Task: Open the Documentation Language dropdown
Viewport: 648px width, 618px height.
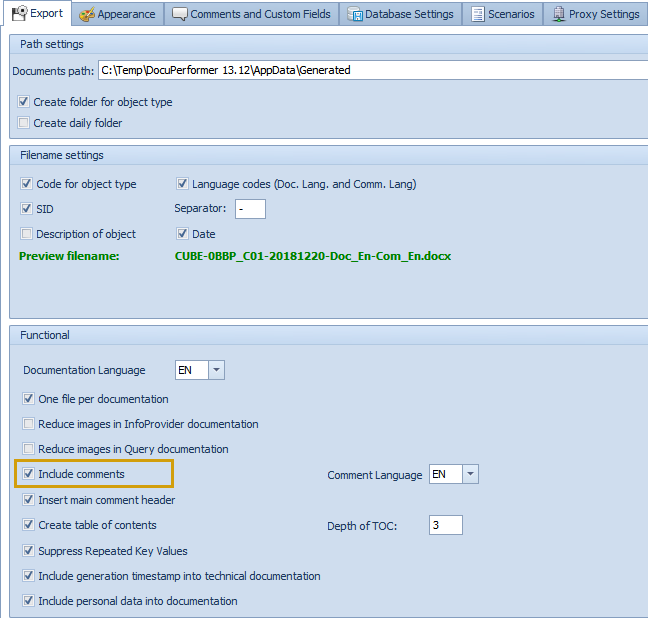Action: click(x=217, y=370)
